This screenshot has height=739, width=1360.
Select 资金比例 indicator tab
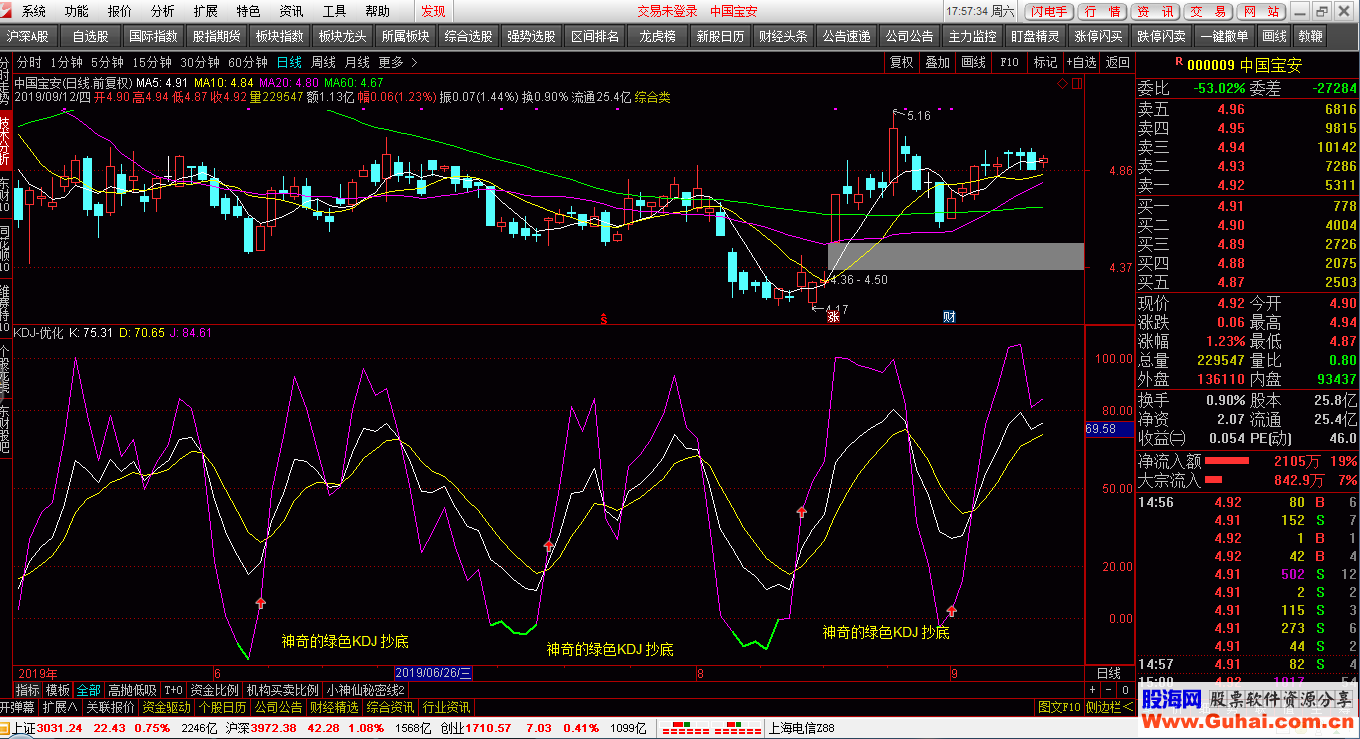[x=215, y=690]
